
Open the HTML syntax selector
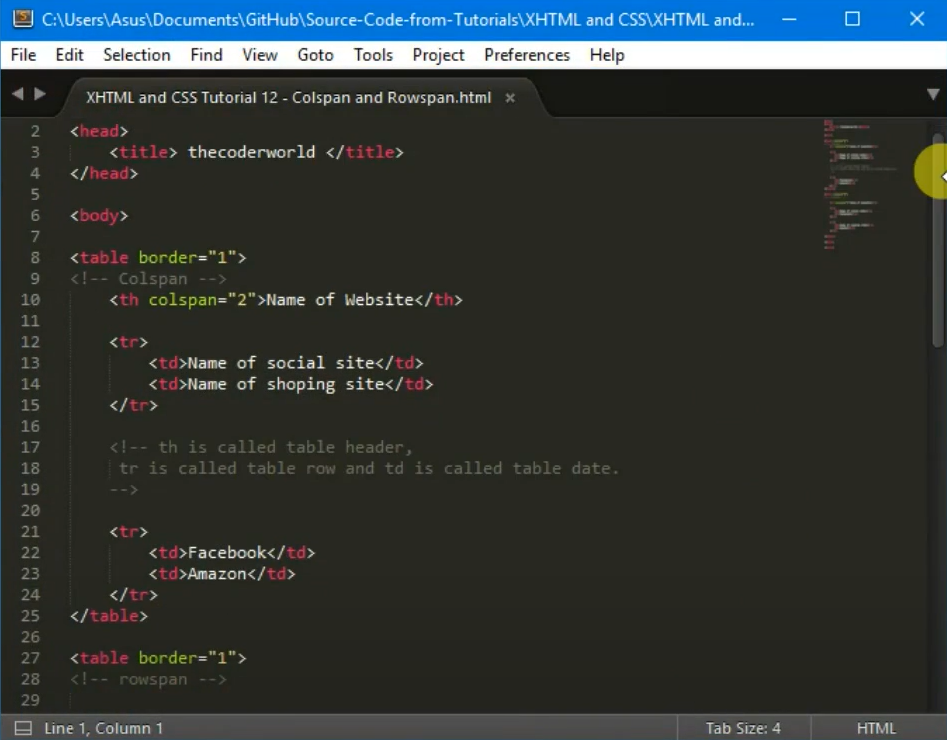click(875, 728)
